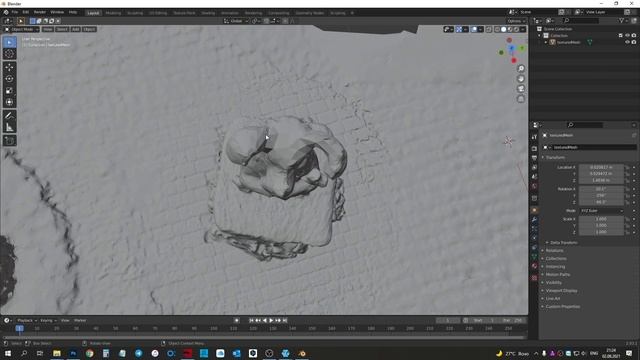
Task: Activate the Cursor tool
Action: click(9, 54)
